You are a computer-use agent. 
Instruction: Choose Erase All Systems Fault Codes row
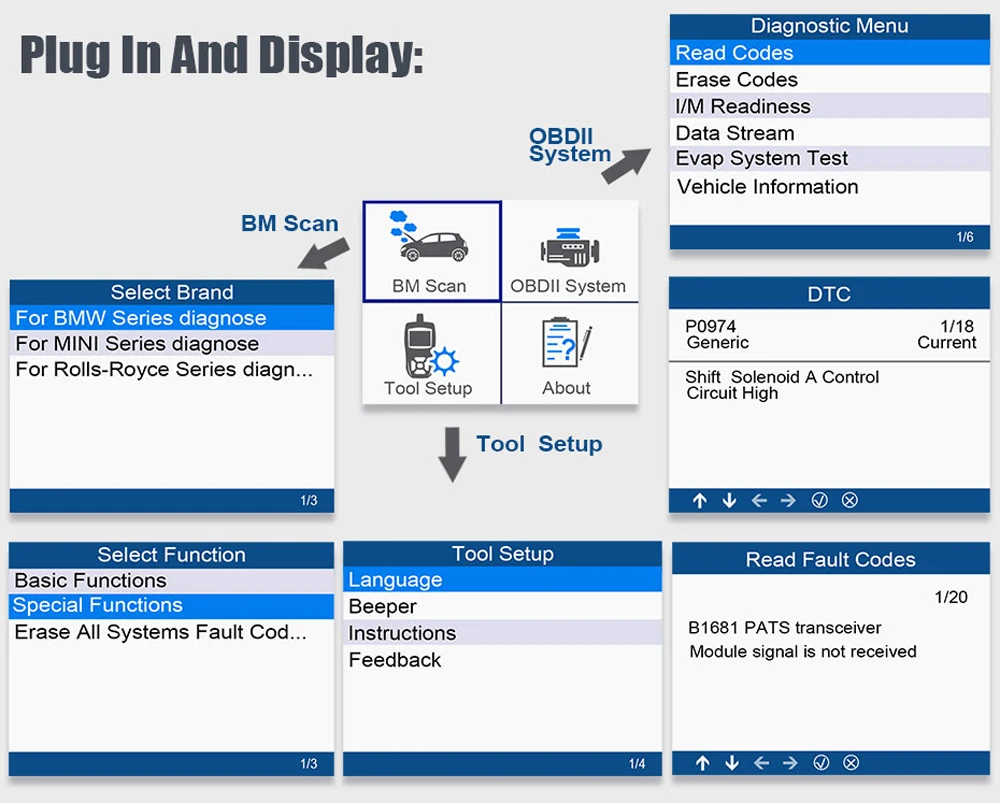click(172, 632)
